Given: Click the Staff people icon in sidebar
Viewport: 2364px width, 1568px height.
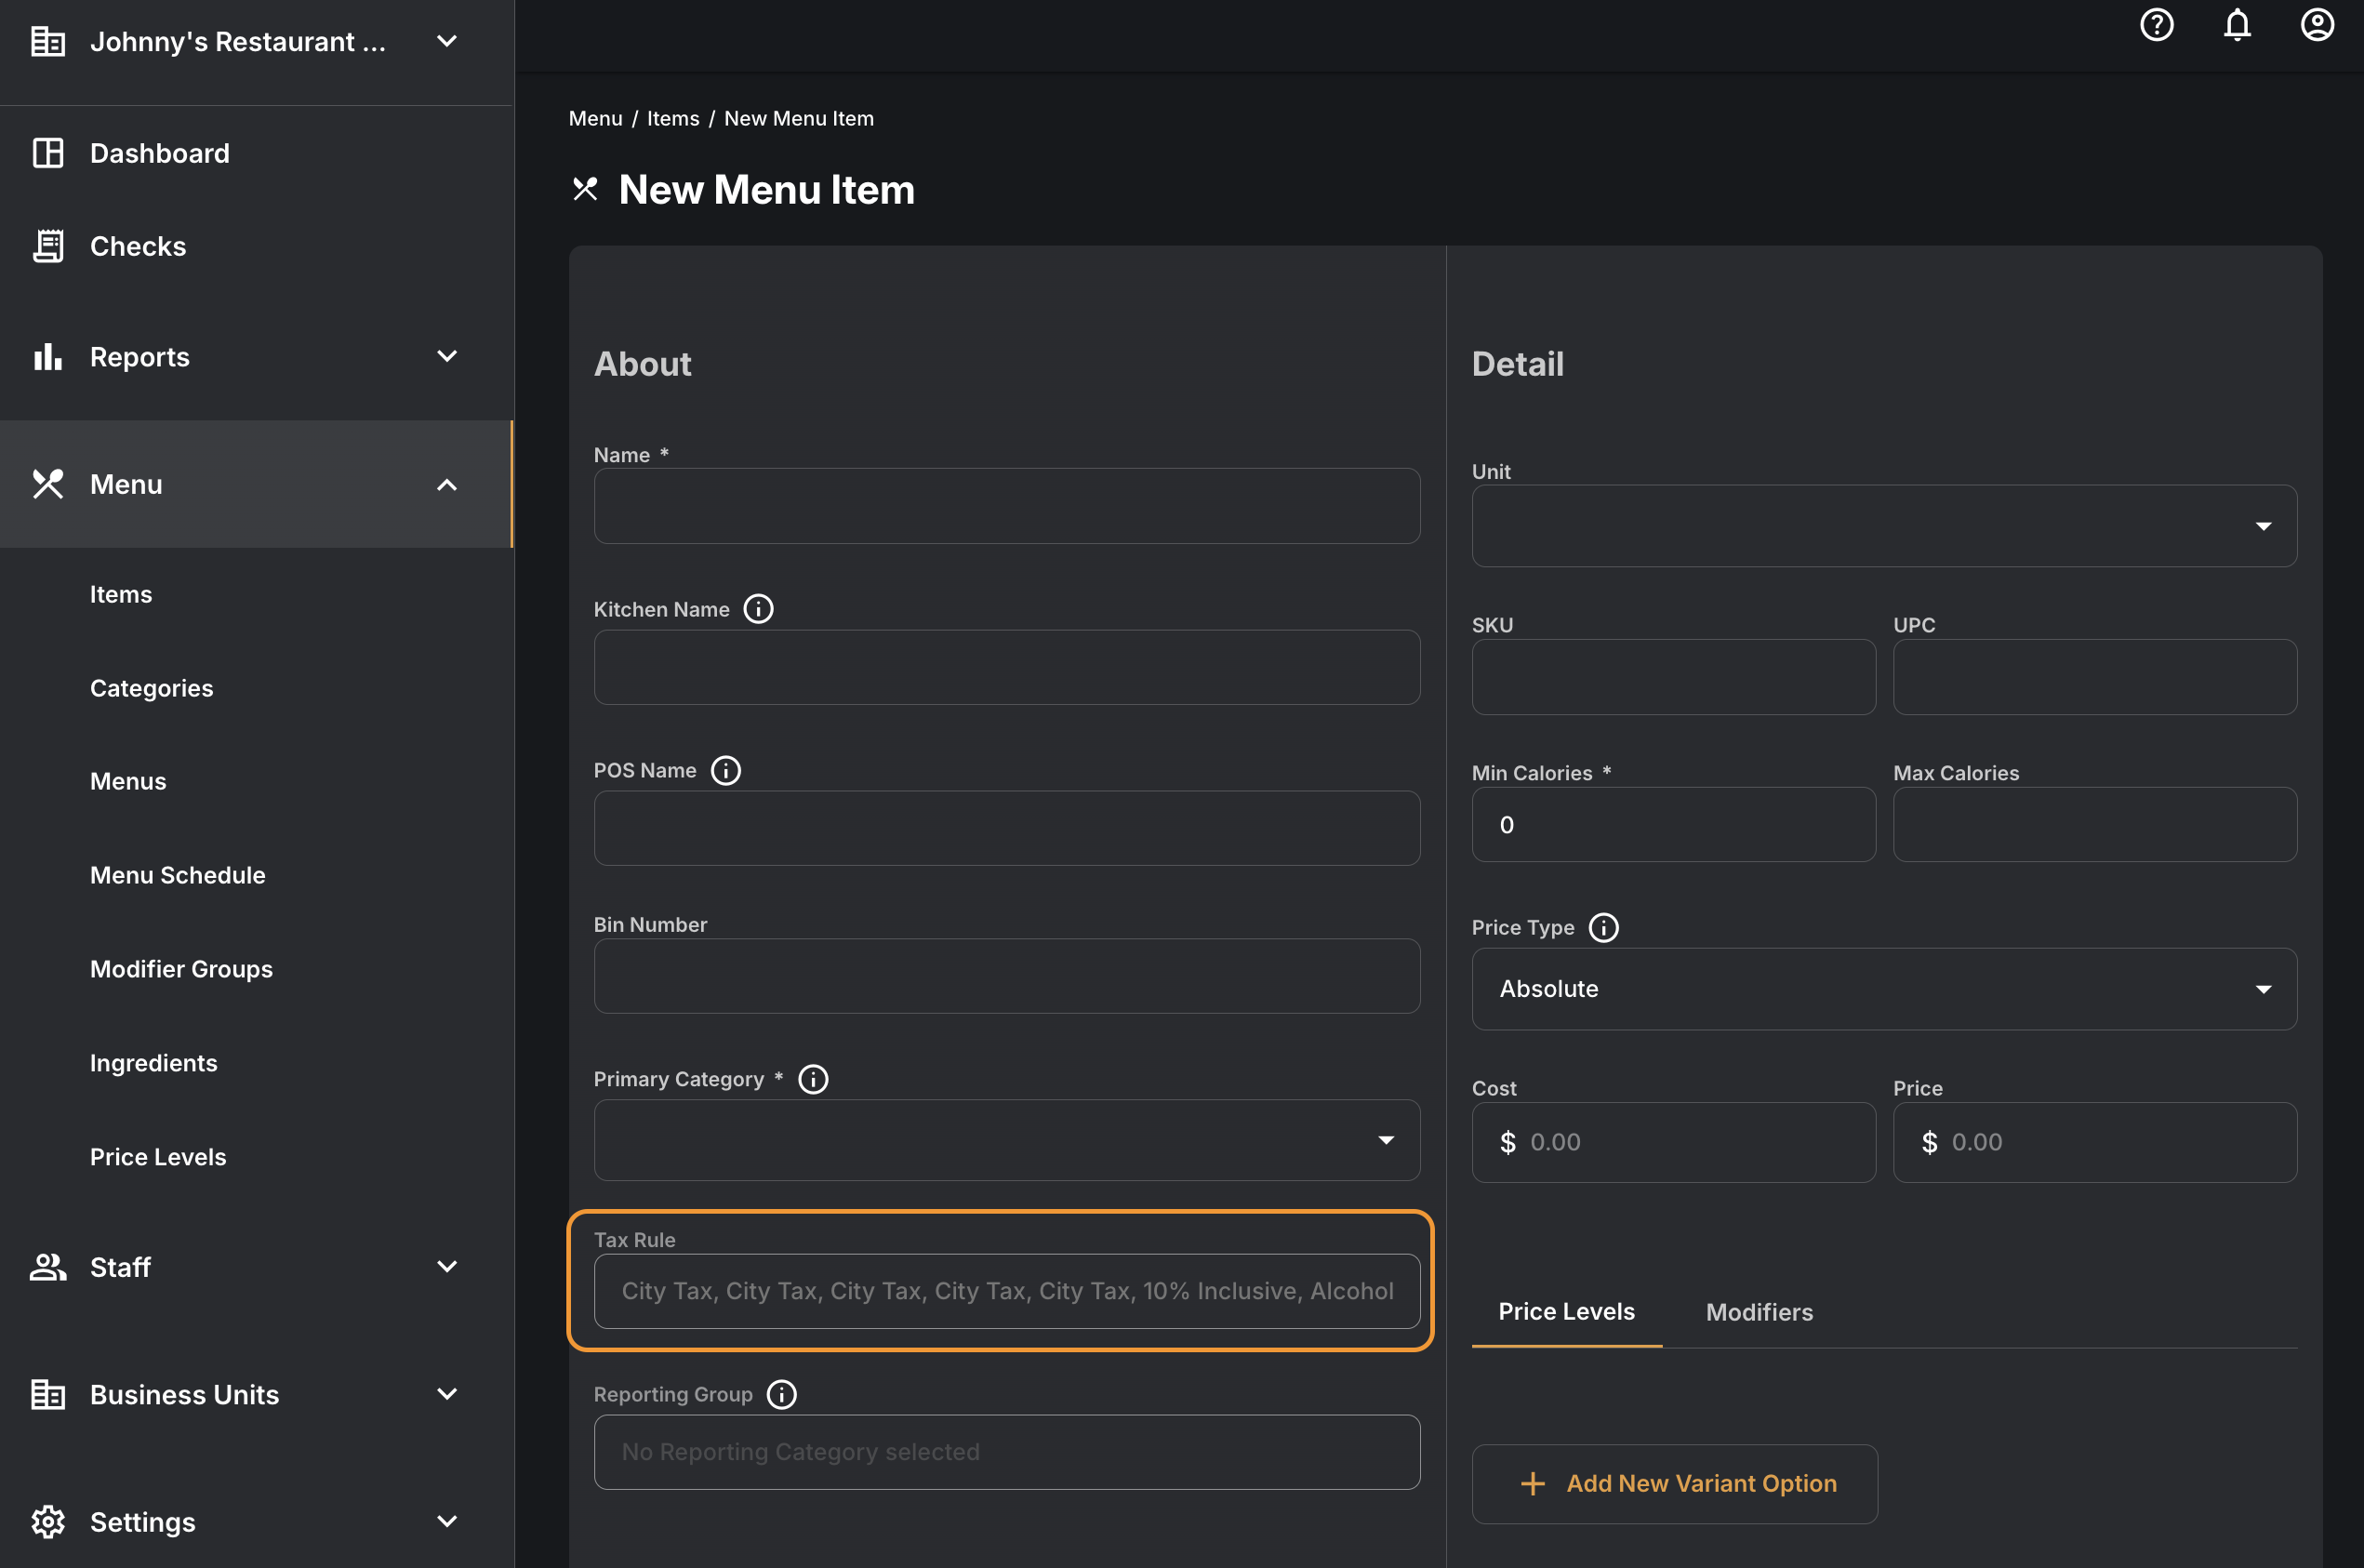Looking at the screenshot, I should (48, 1267).
